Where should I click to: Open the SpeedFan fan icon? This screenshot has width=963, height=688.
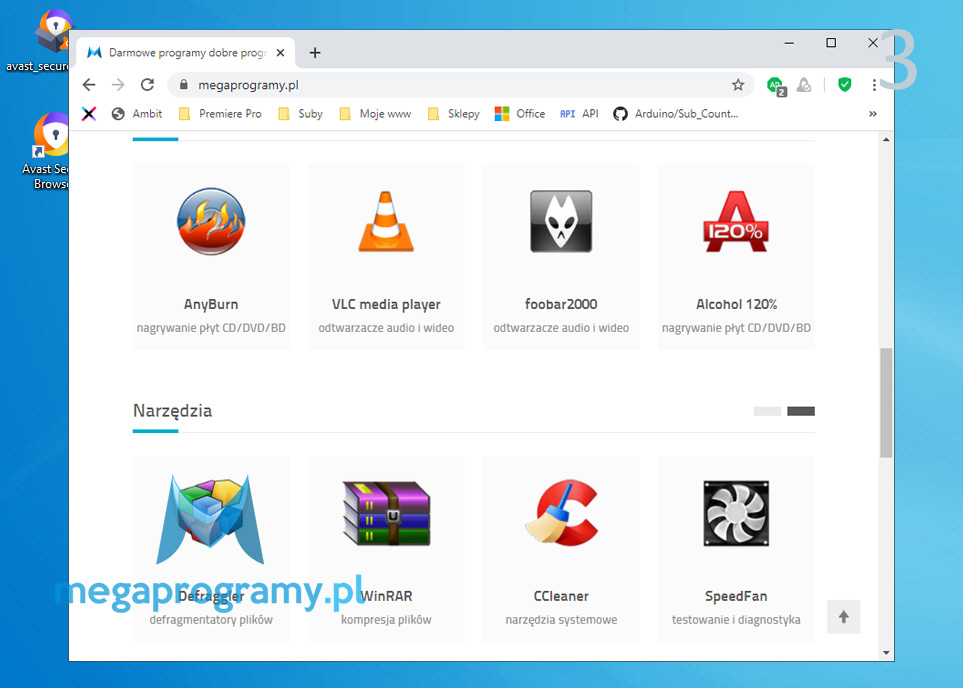(x=736, y=514)
